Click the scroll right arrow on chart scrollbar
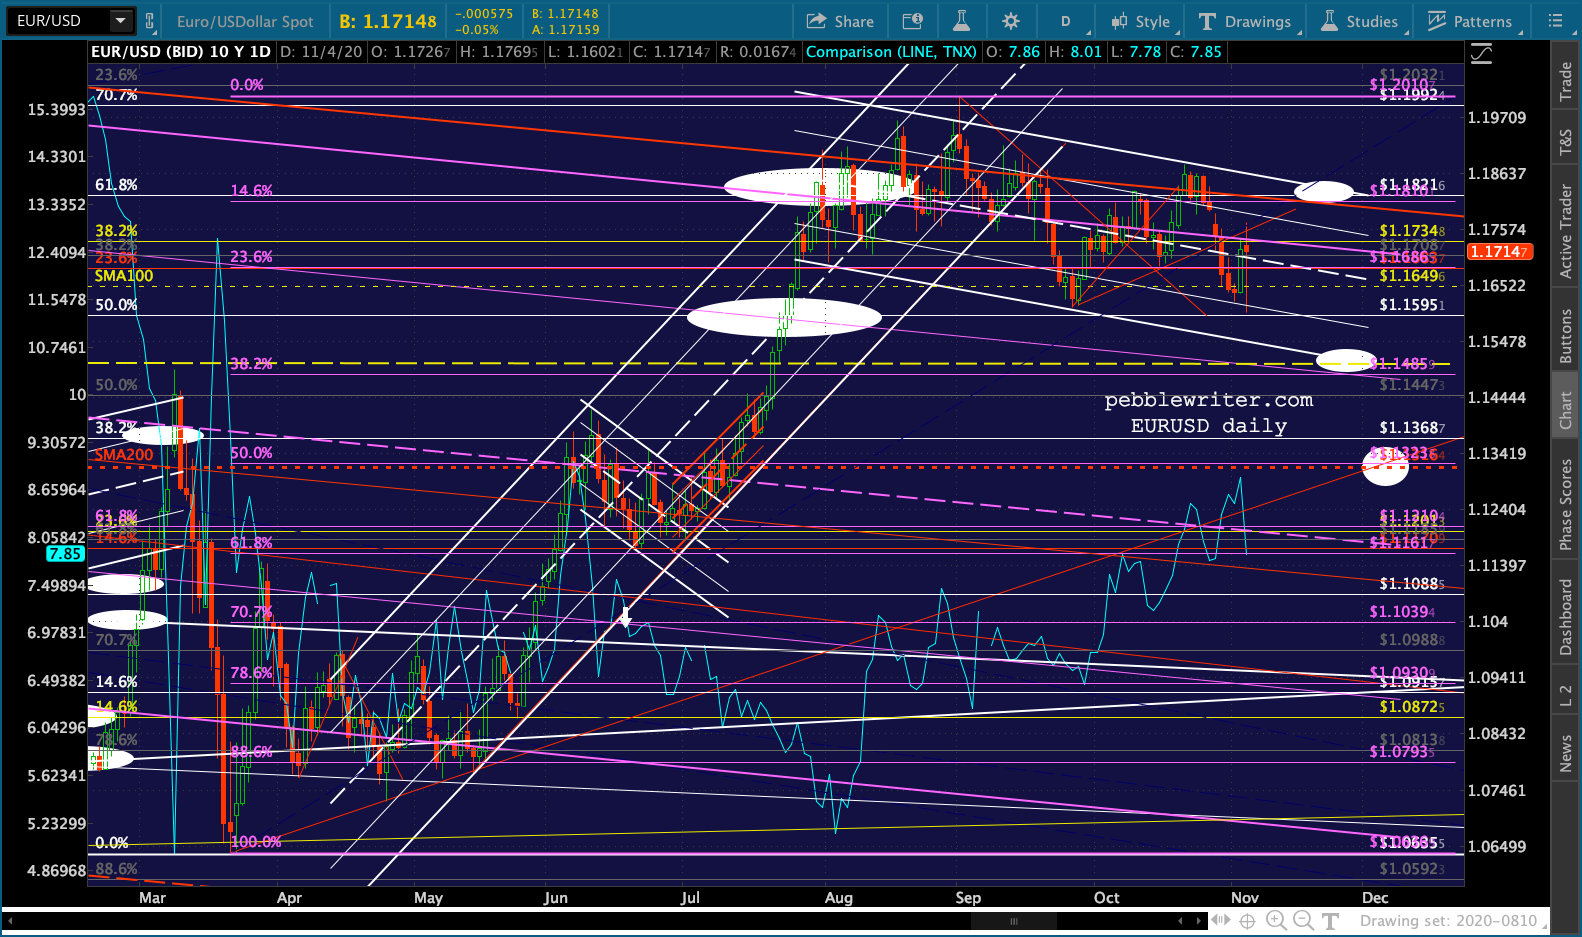Viewport: 1582px width, 937px height. [x=1200, y=921]
